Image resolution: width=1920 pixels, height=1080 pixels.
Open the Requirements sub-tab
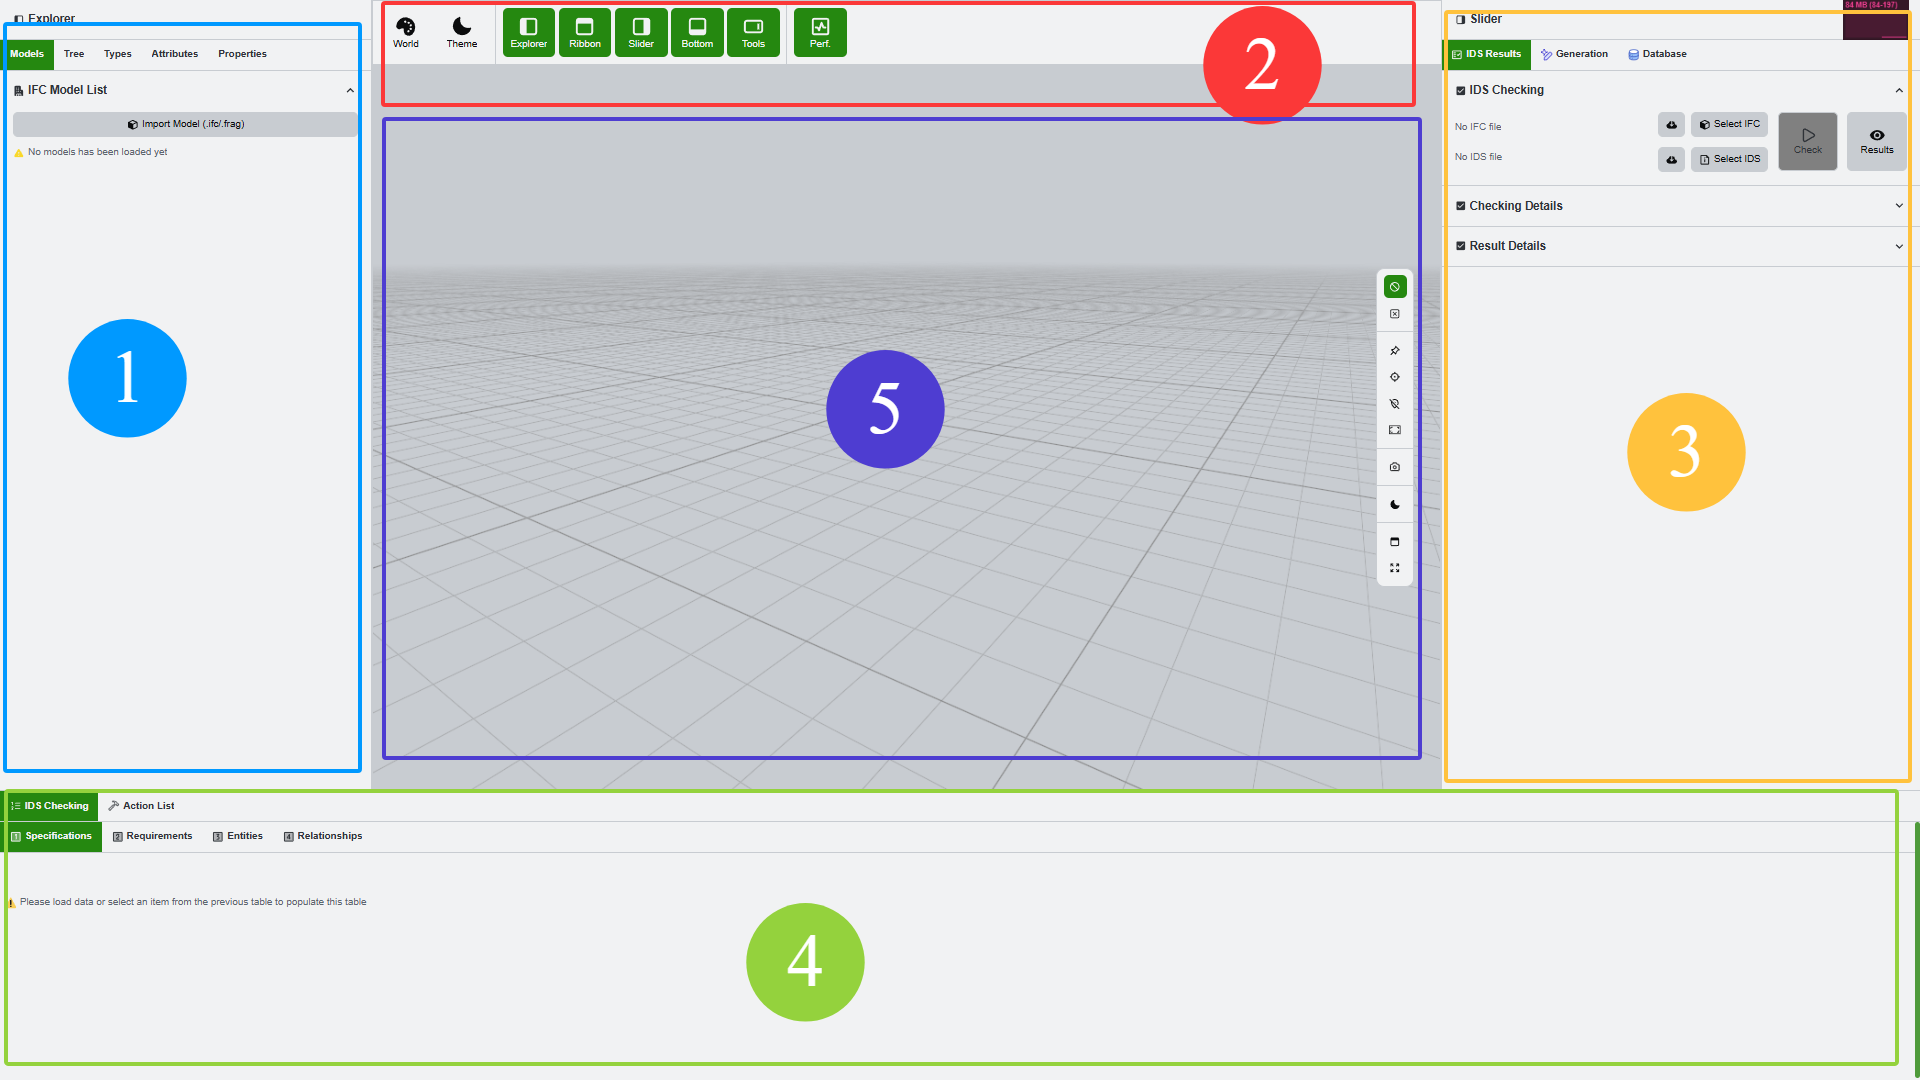click(x=152, y=837)
